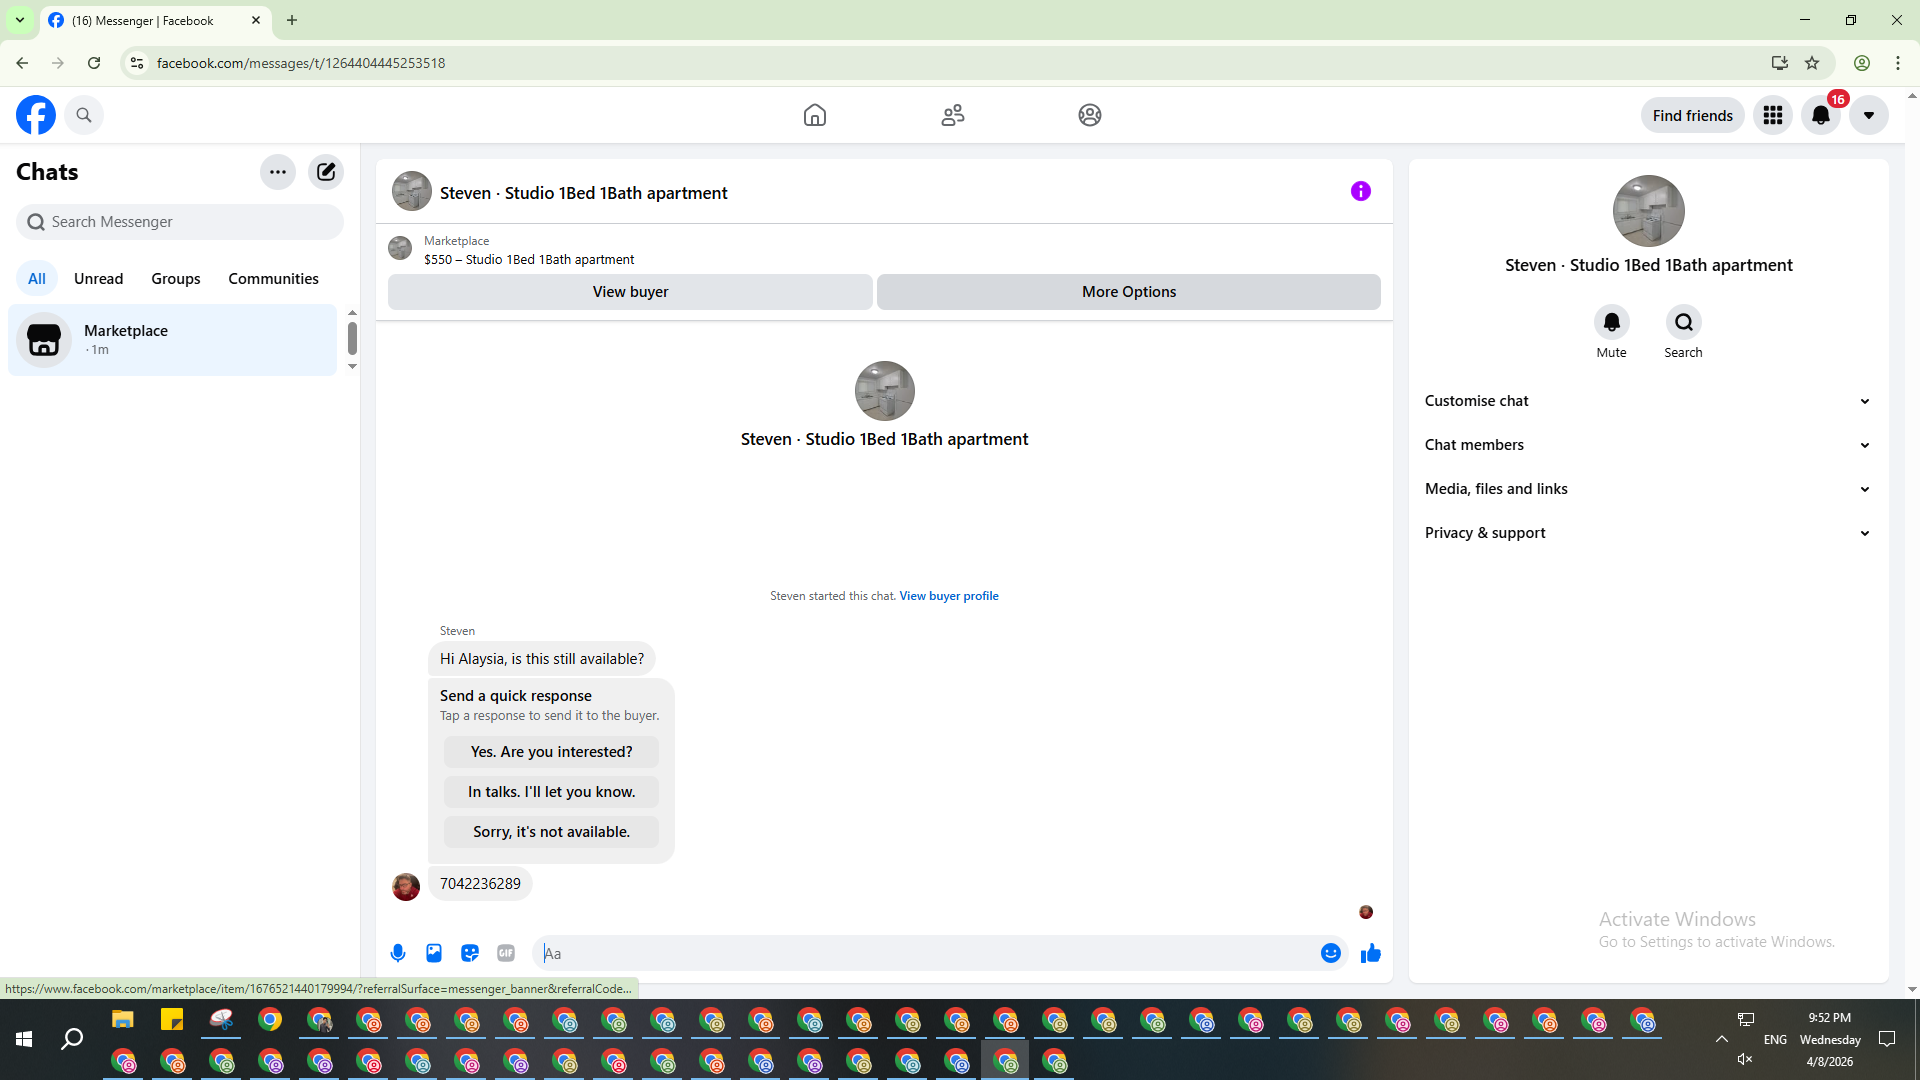Mute this conversation
The width and height of the screenshot is (1920, 1080).
point(1611,323)
